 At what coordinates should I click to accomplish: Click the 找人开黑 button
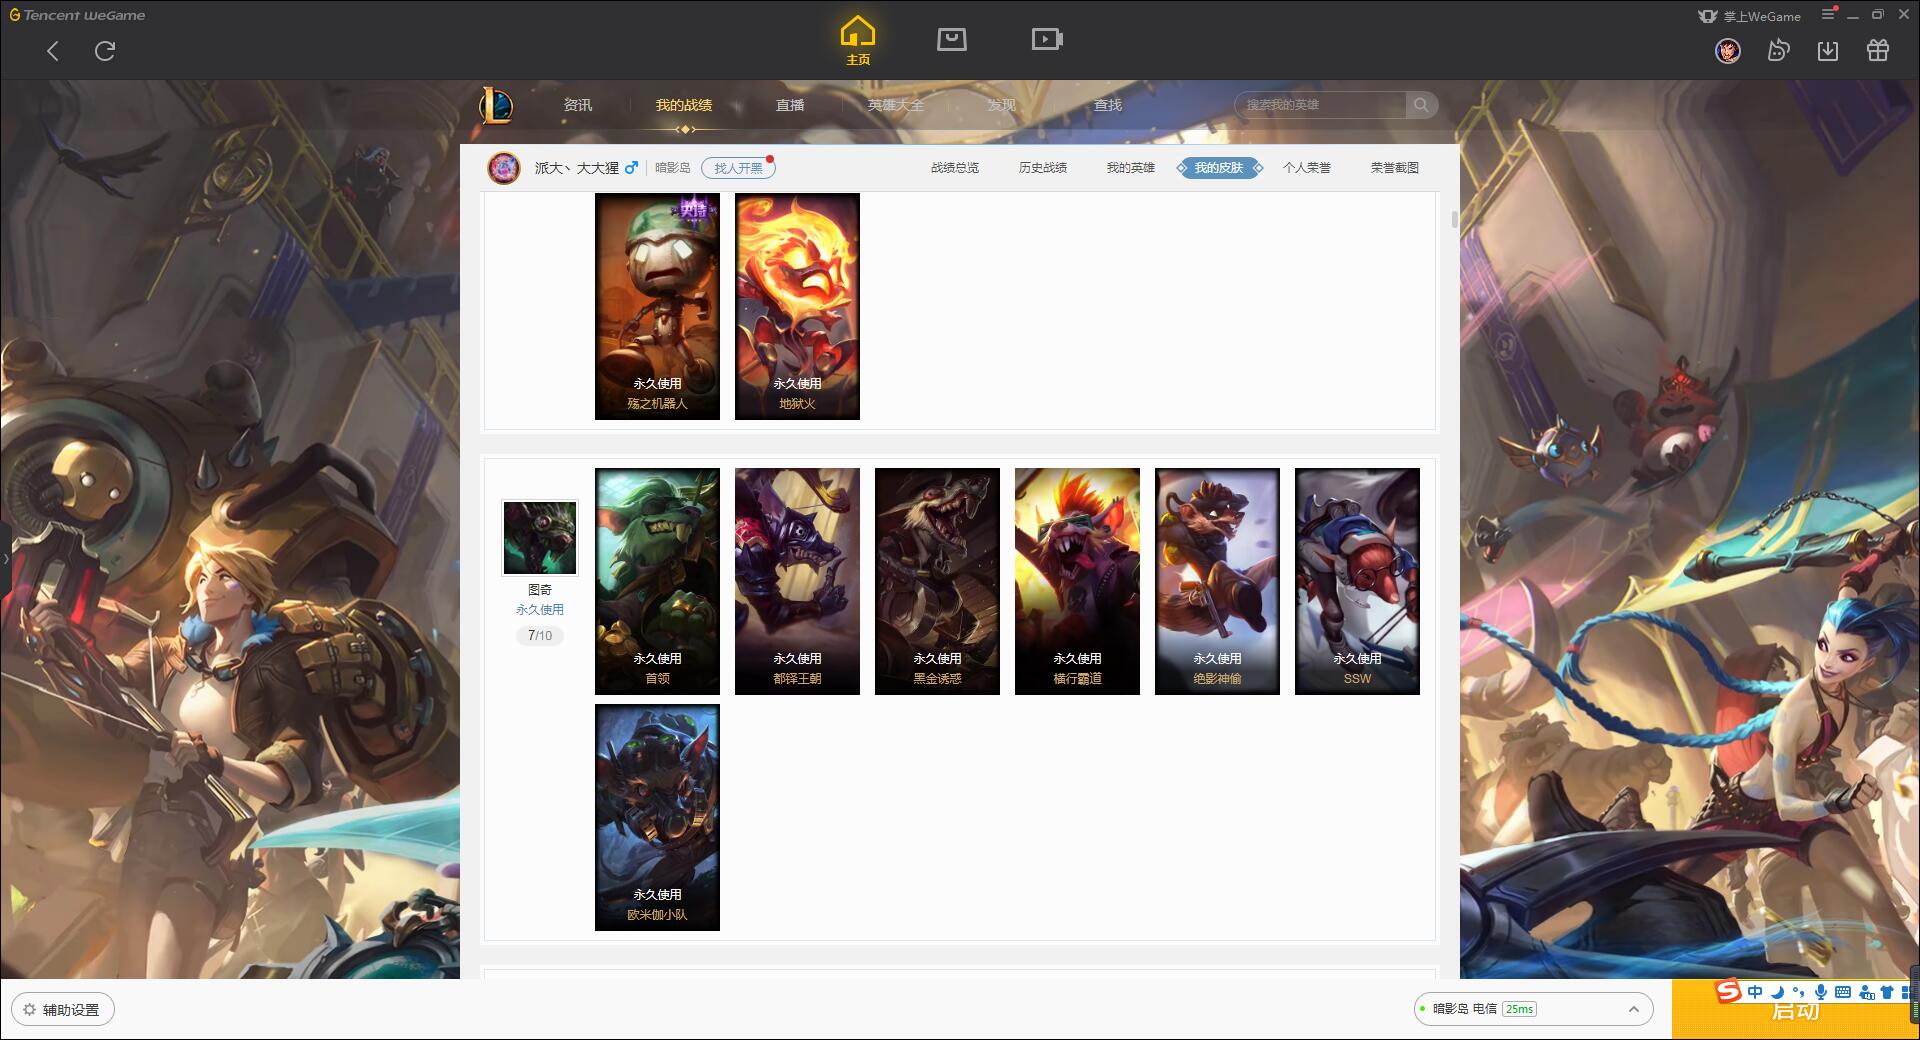[x=738, y=168]
